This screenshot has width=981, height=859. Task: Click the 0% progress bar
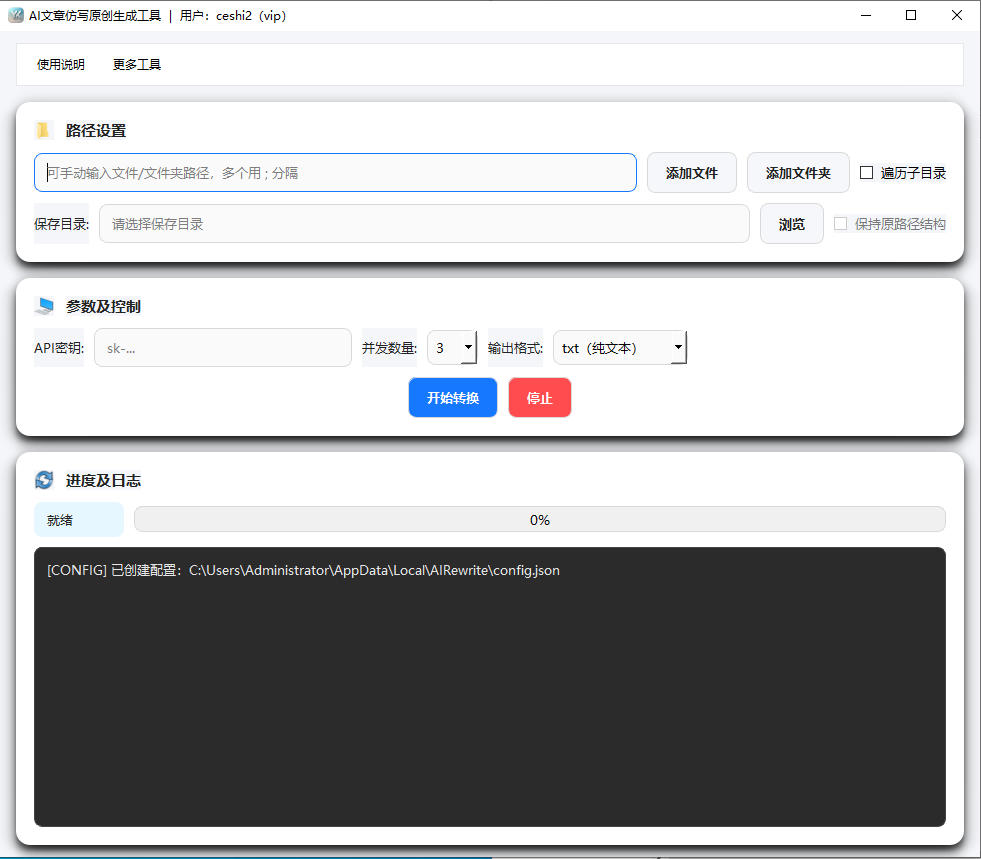pos(539,519)
